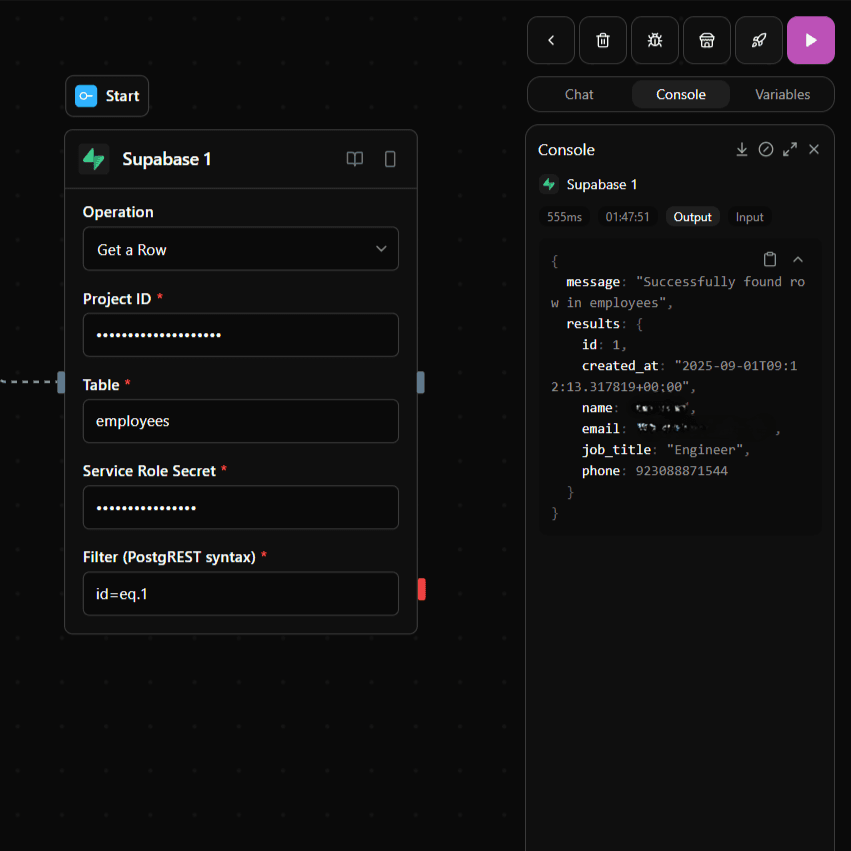Screen dimensions: 851x851
Task: Expand the console to full view
Action: point(790,149)
